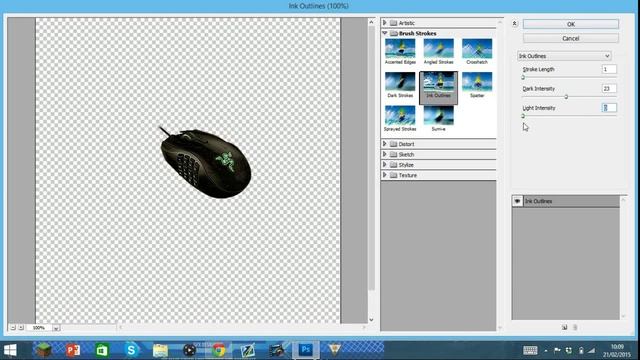The height and width of the screenshot is (360, 640).
Task: Click the Artistic folder icon
Action: 393,23
